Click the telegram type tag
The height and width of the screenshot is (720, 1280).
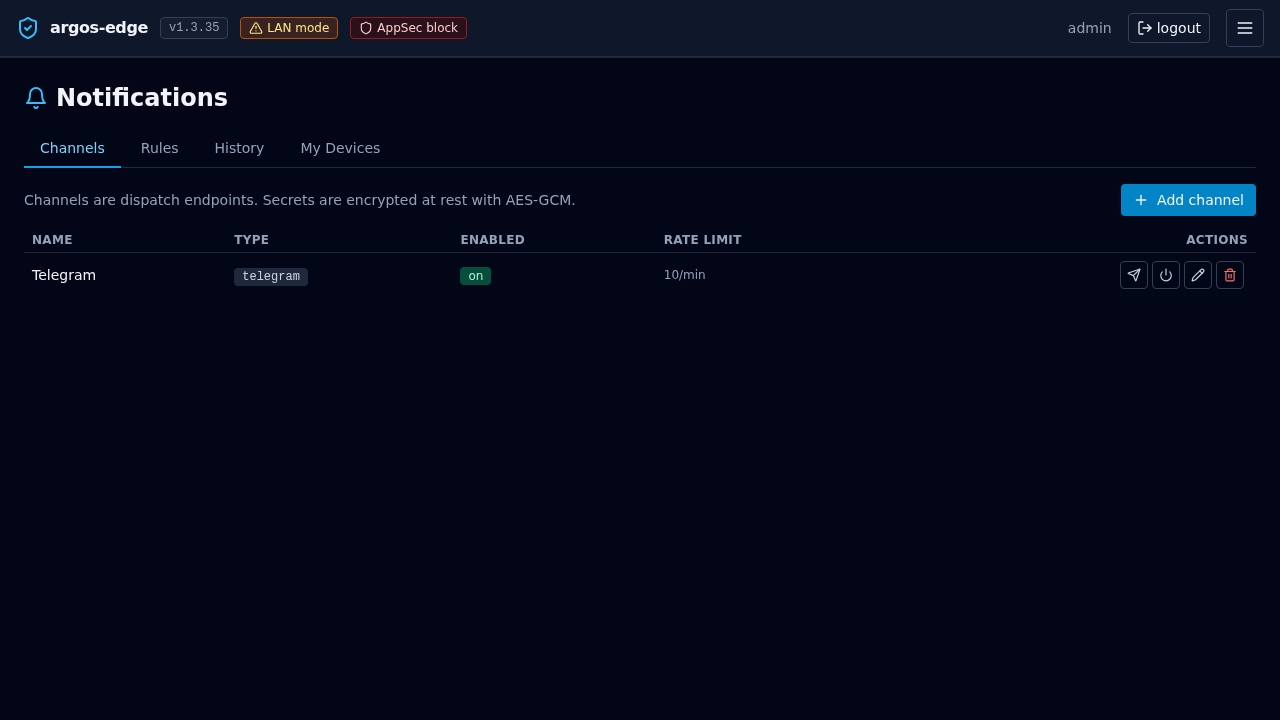(x=271, y=277)
